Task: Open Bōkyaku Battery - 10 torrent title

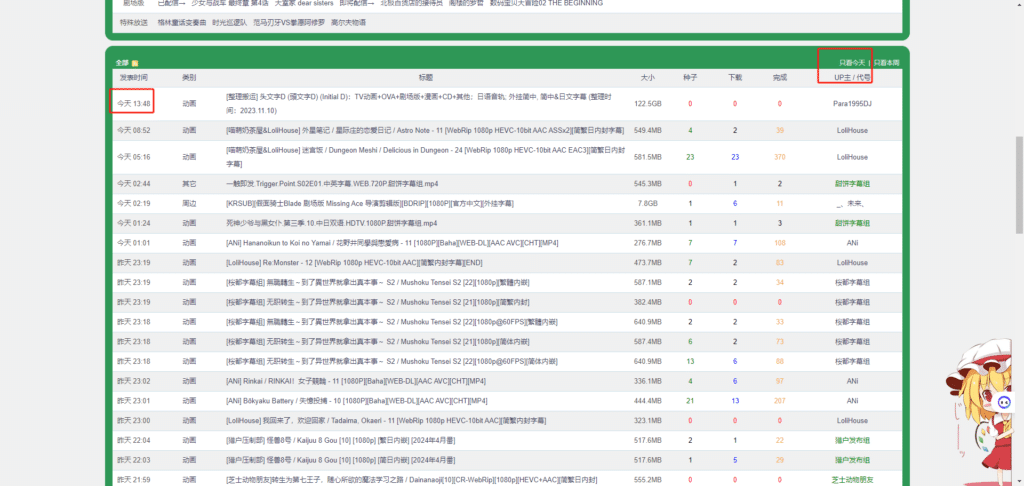Action: coord(357,400)
